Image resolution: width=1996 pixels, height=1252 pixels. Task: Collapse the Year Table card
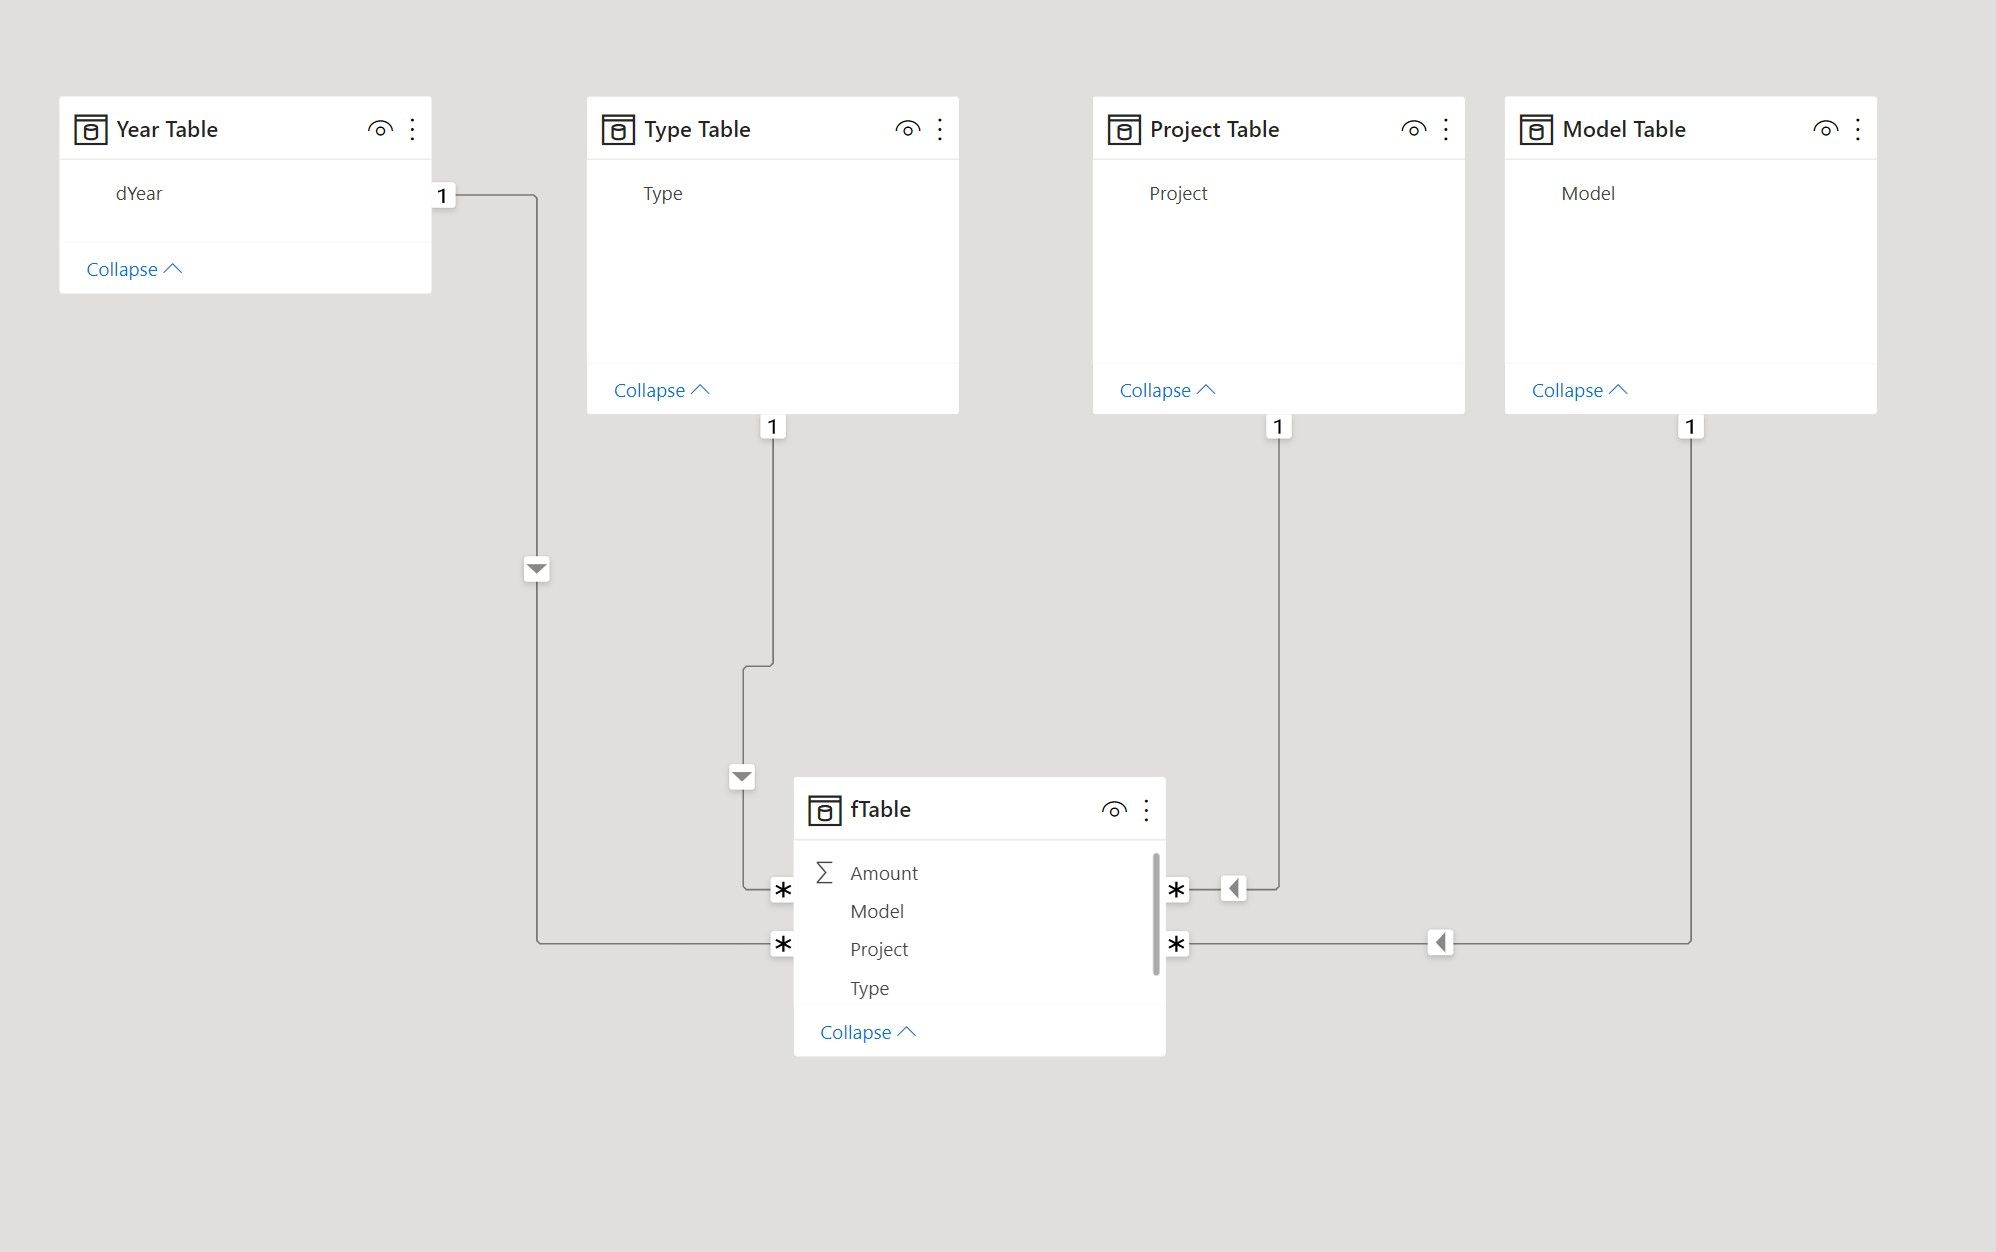pos(134,269)
